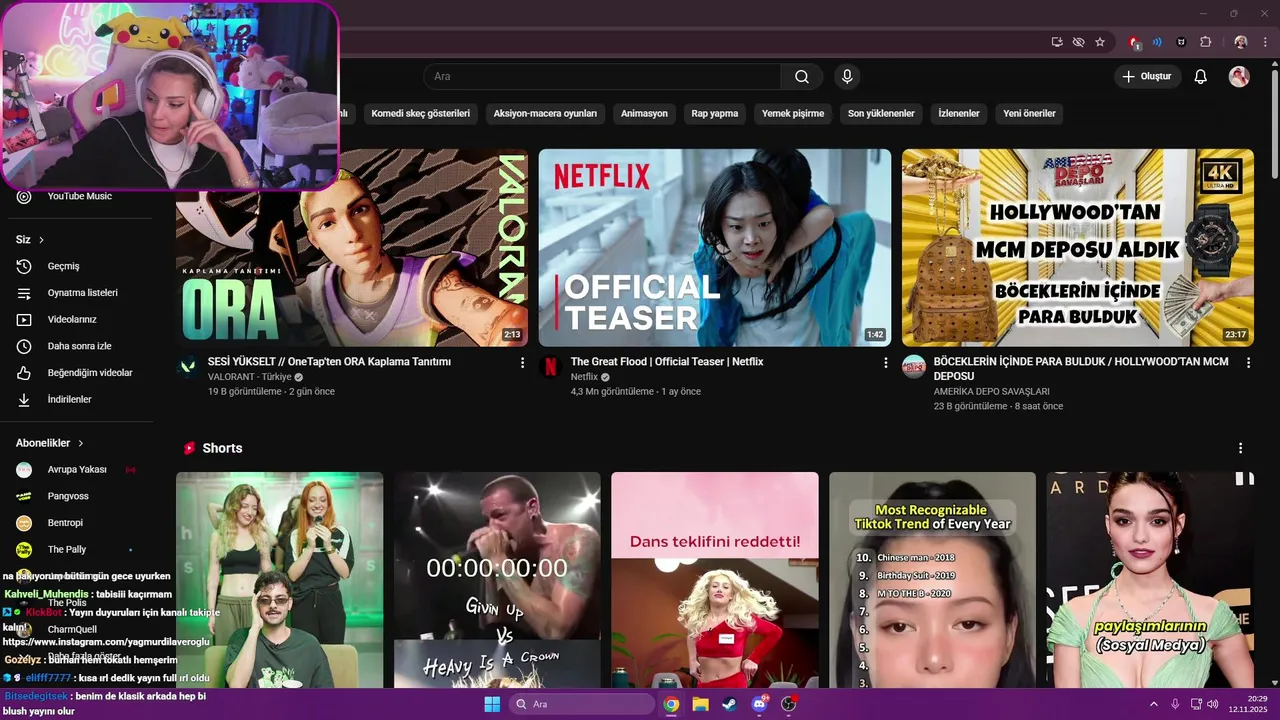Open the YouTube account avatar menu
The width and height of the screenshot is (1280, 720).
1239,77
